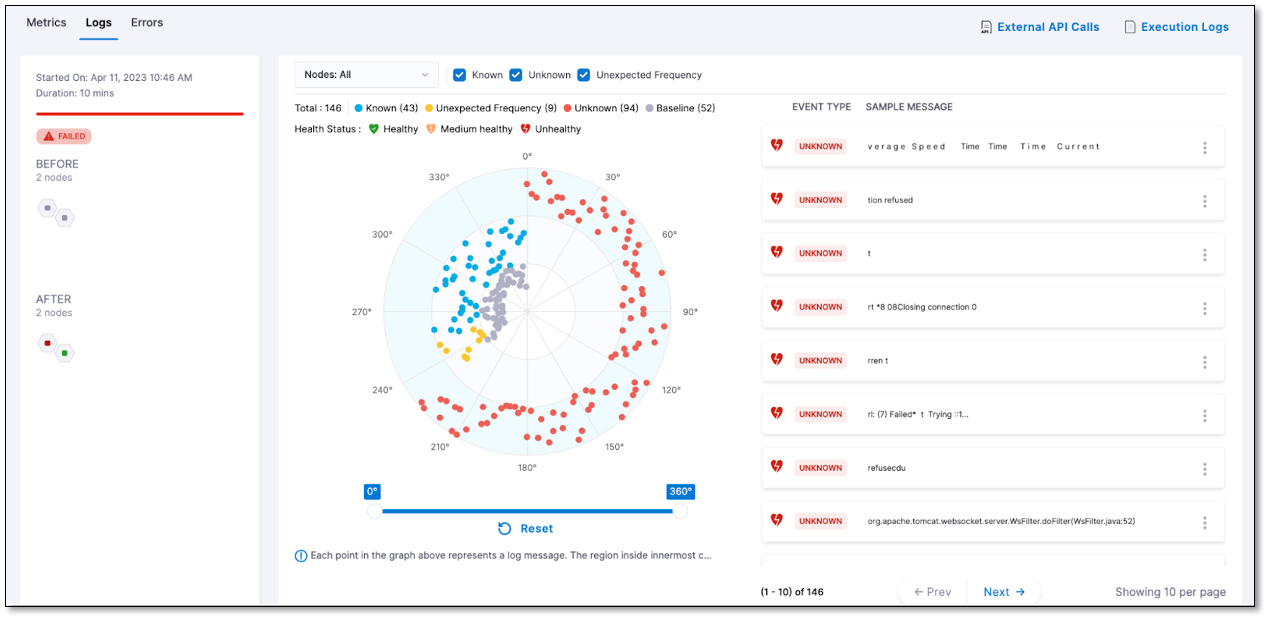1268x620 pixels.
Task: Open three-dot menu for 'refusecdu' message
Action: pos(1204,468)
